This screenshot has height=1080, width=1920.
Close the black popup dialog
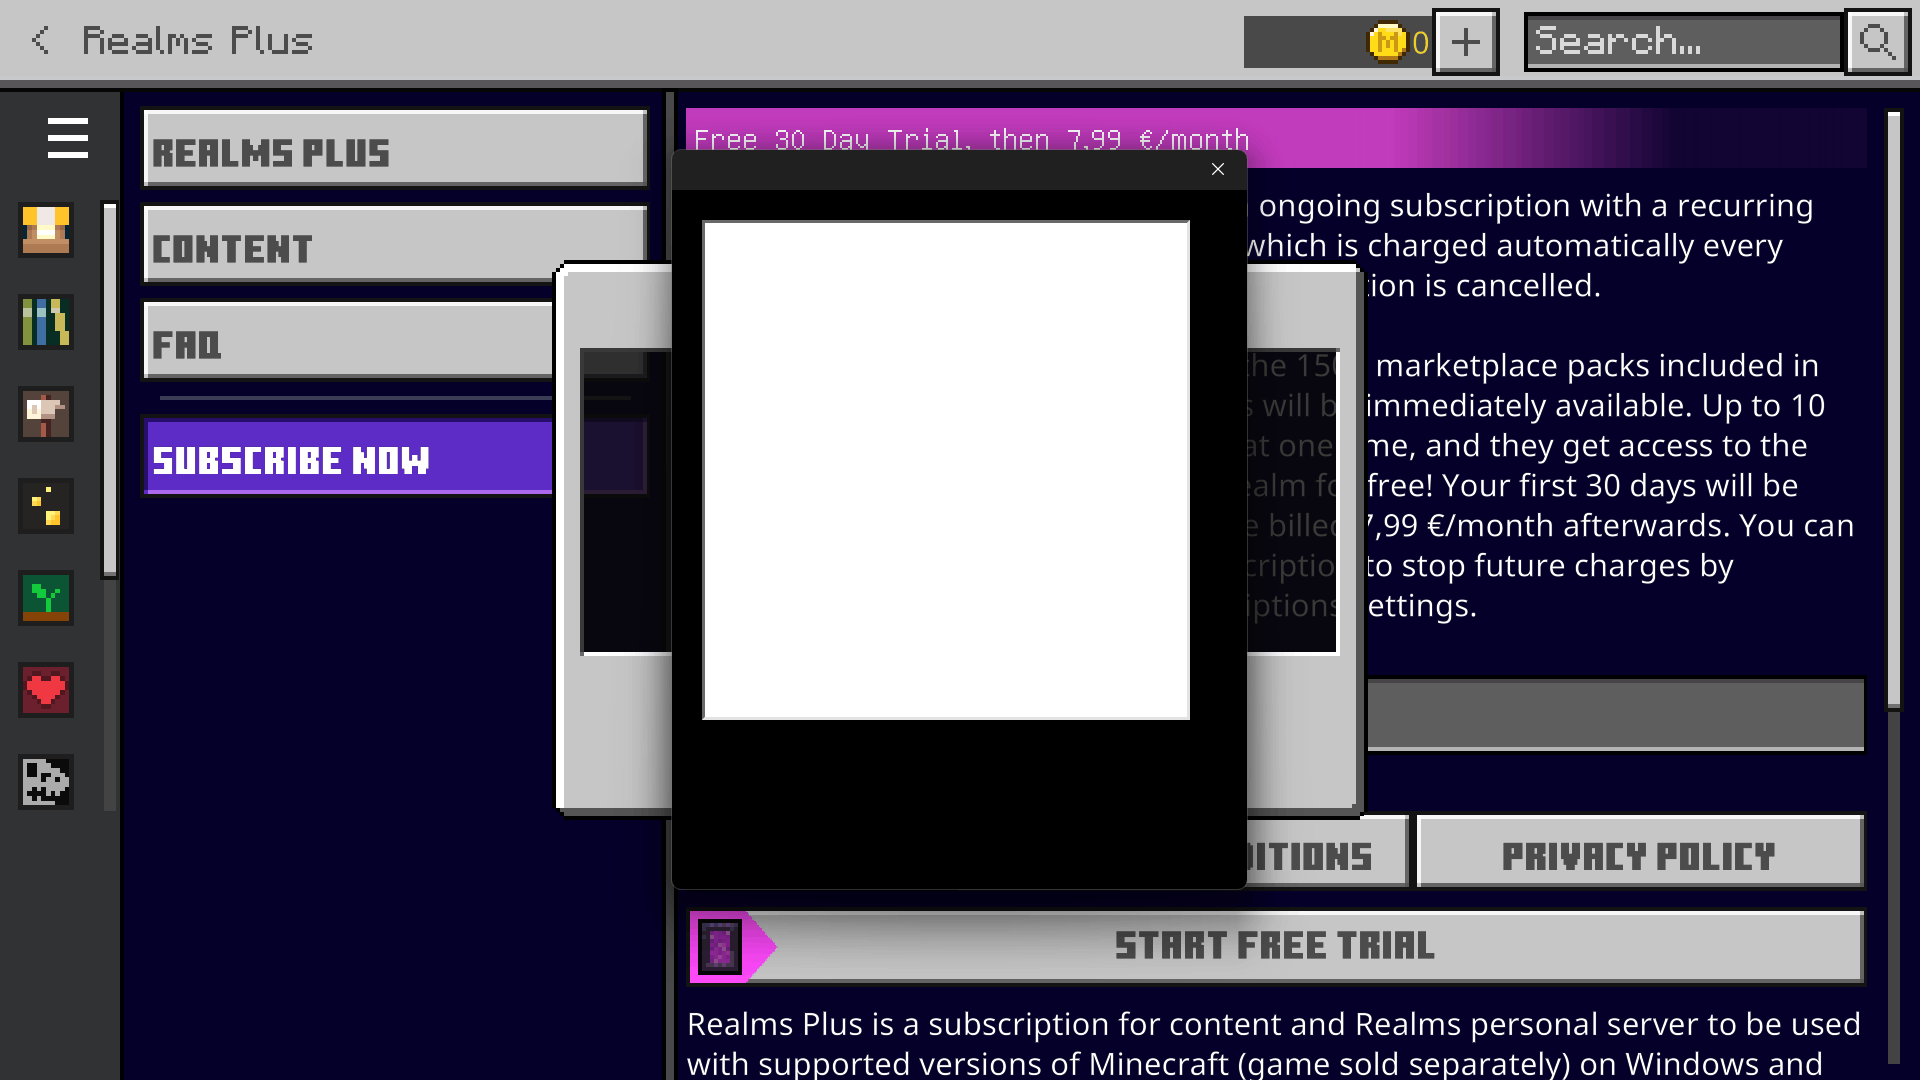(1217, 169)
